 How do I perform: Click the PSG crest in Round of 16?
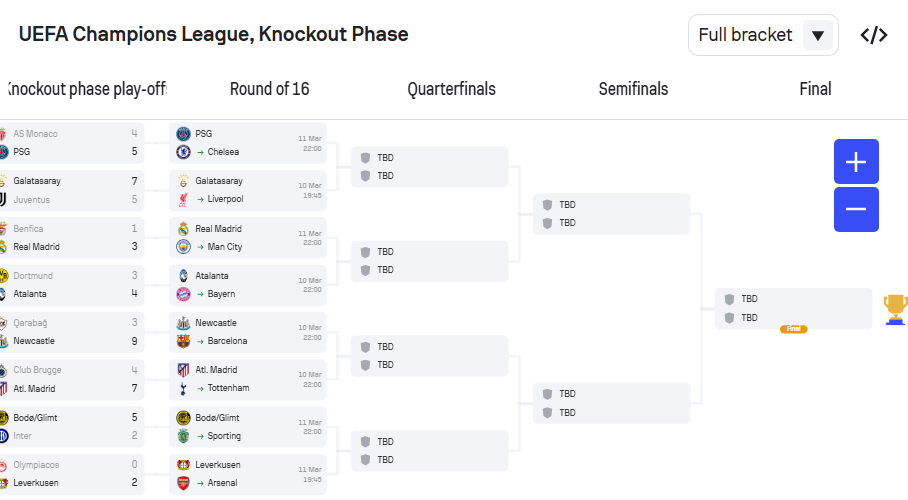(x=183, y=133)
